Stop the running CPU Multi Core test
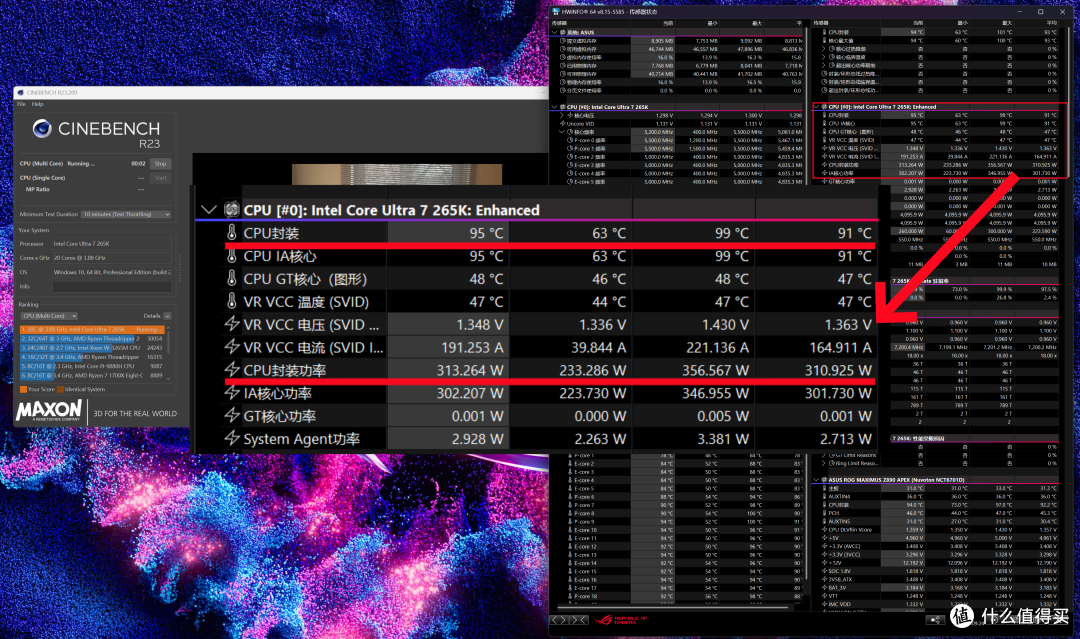 click(x=160, y=164)
